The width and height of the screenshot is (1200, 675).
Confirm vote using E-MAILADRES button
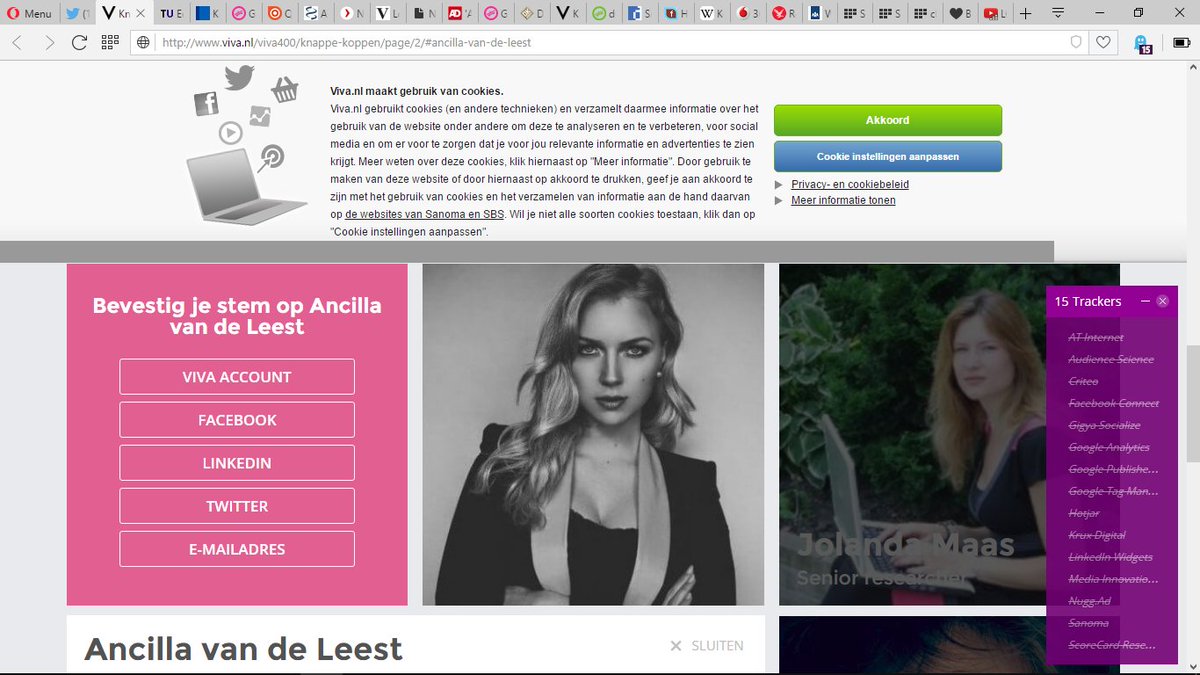237,549
